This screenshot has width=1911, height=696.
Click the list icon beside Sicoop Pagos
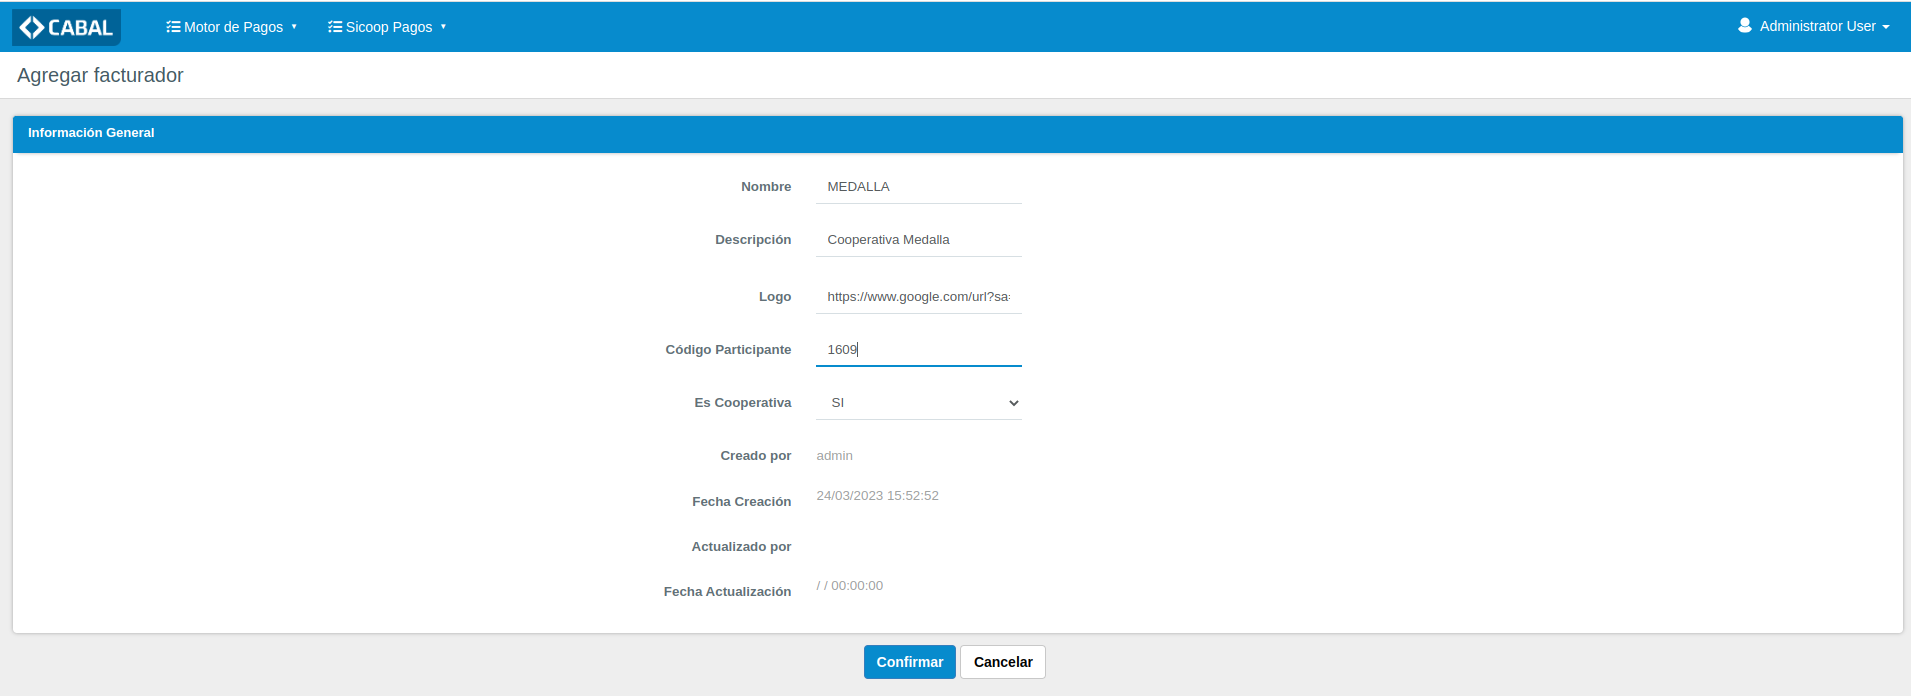click(335, 27)
